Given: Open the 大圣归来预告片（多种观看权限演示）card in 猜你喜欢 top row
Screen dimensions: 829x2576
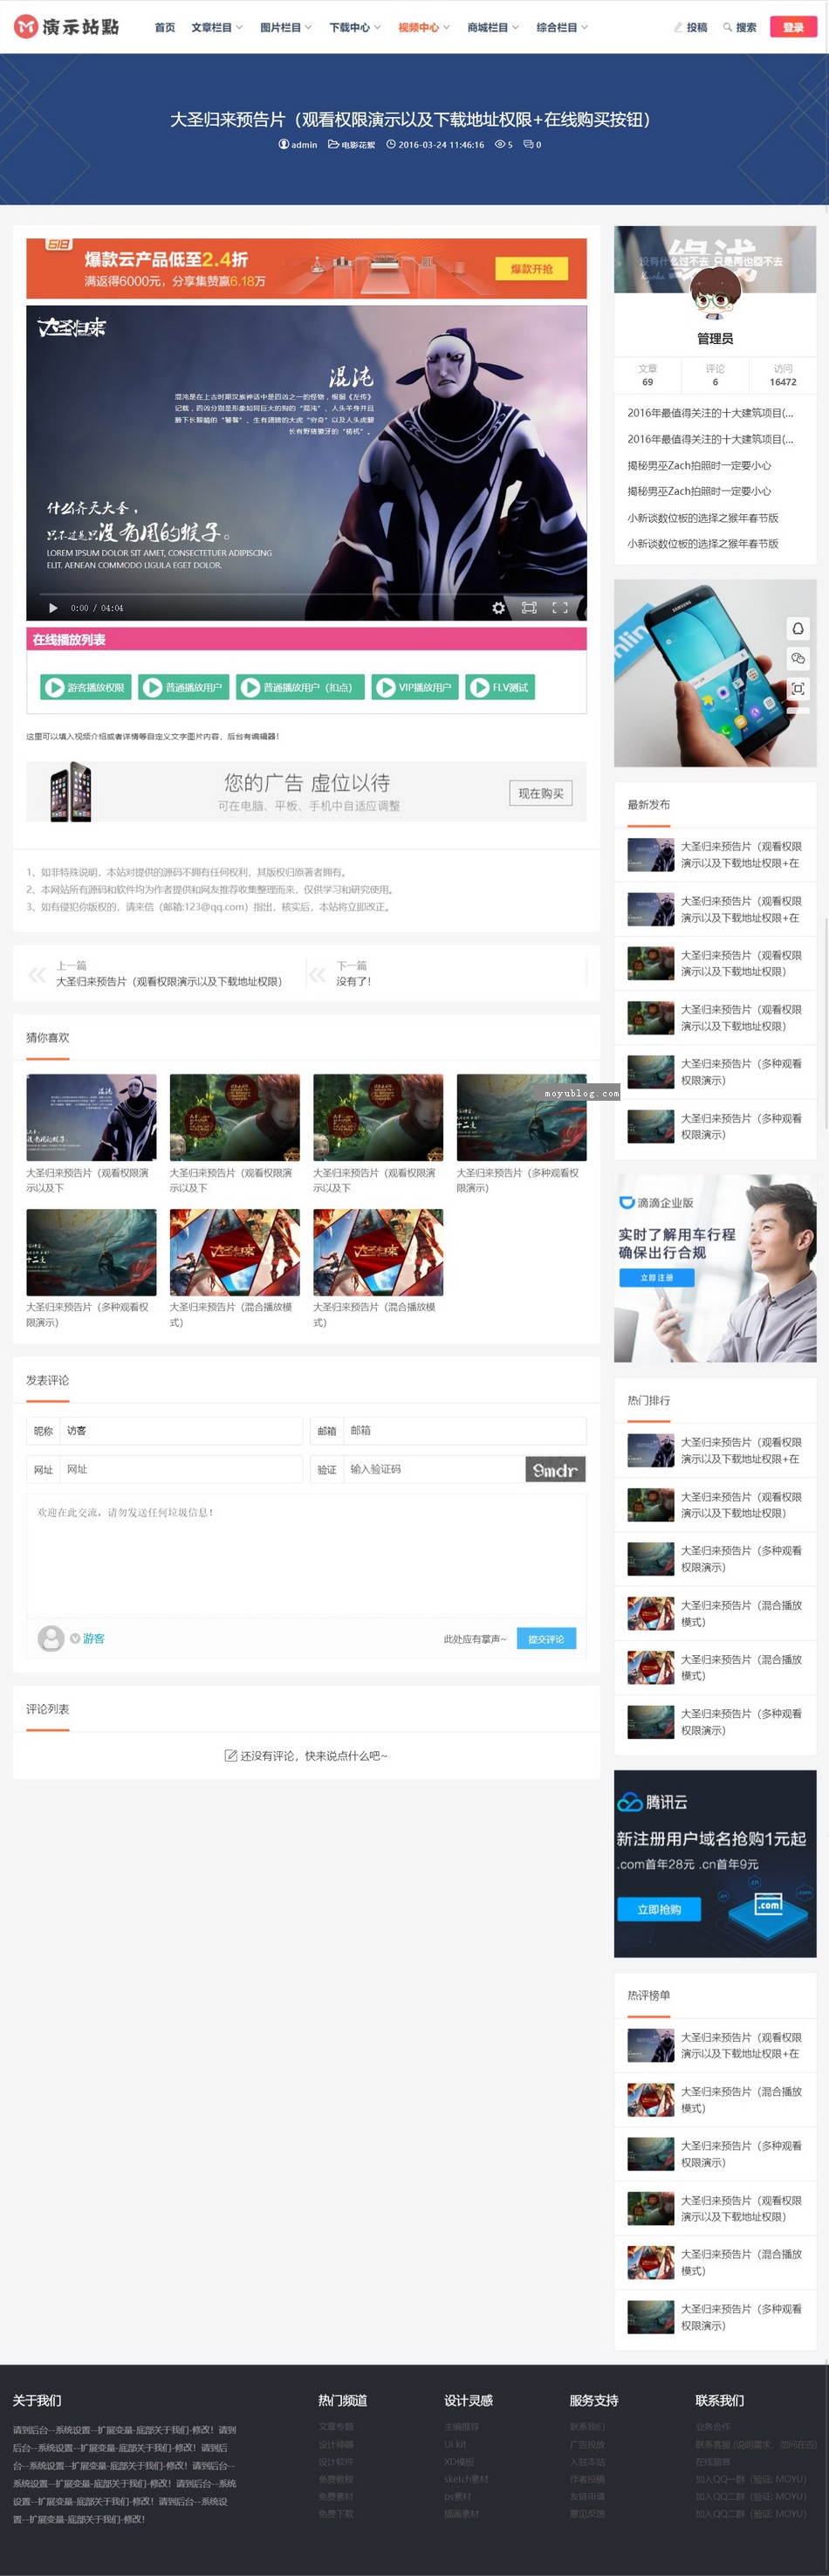Looking at the screenshot, I should tap(522, 1134).
